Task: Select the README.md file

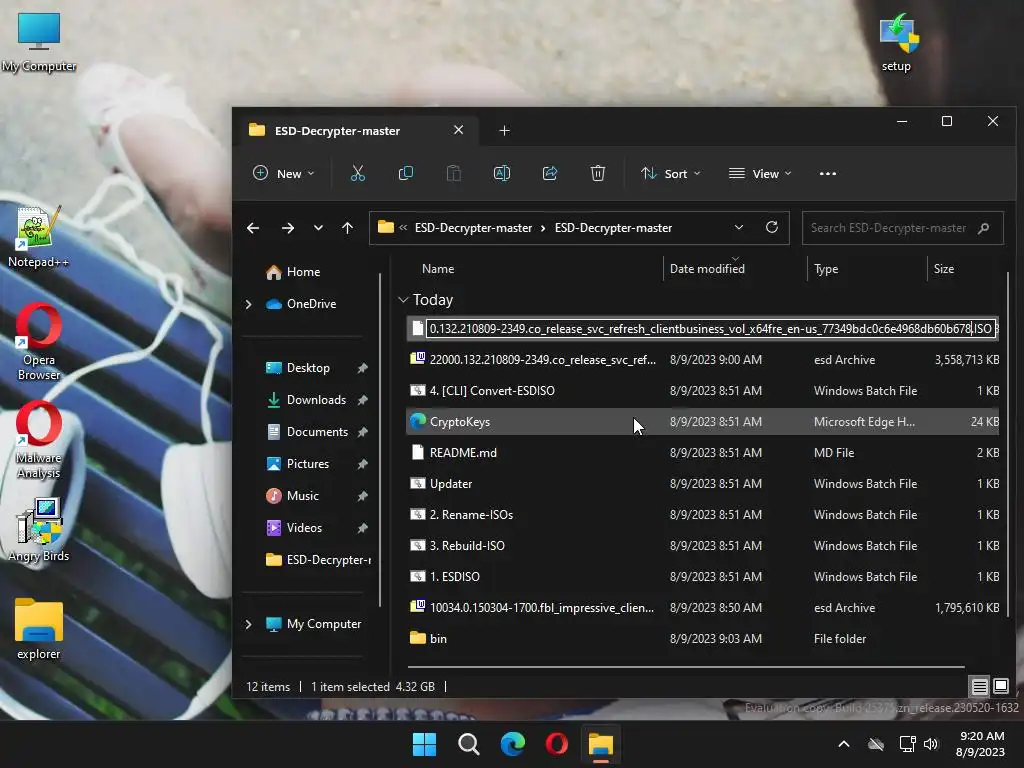Action: pos(703,453)
